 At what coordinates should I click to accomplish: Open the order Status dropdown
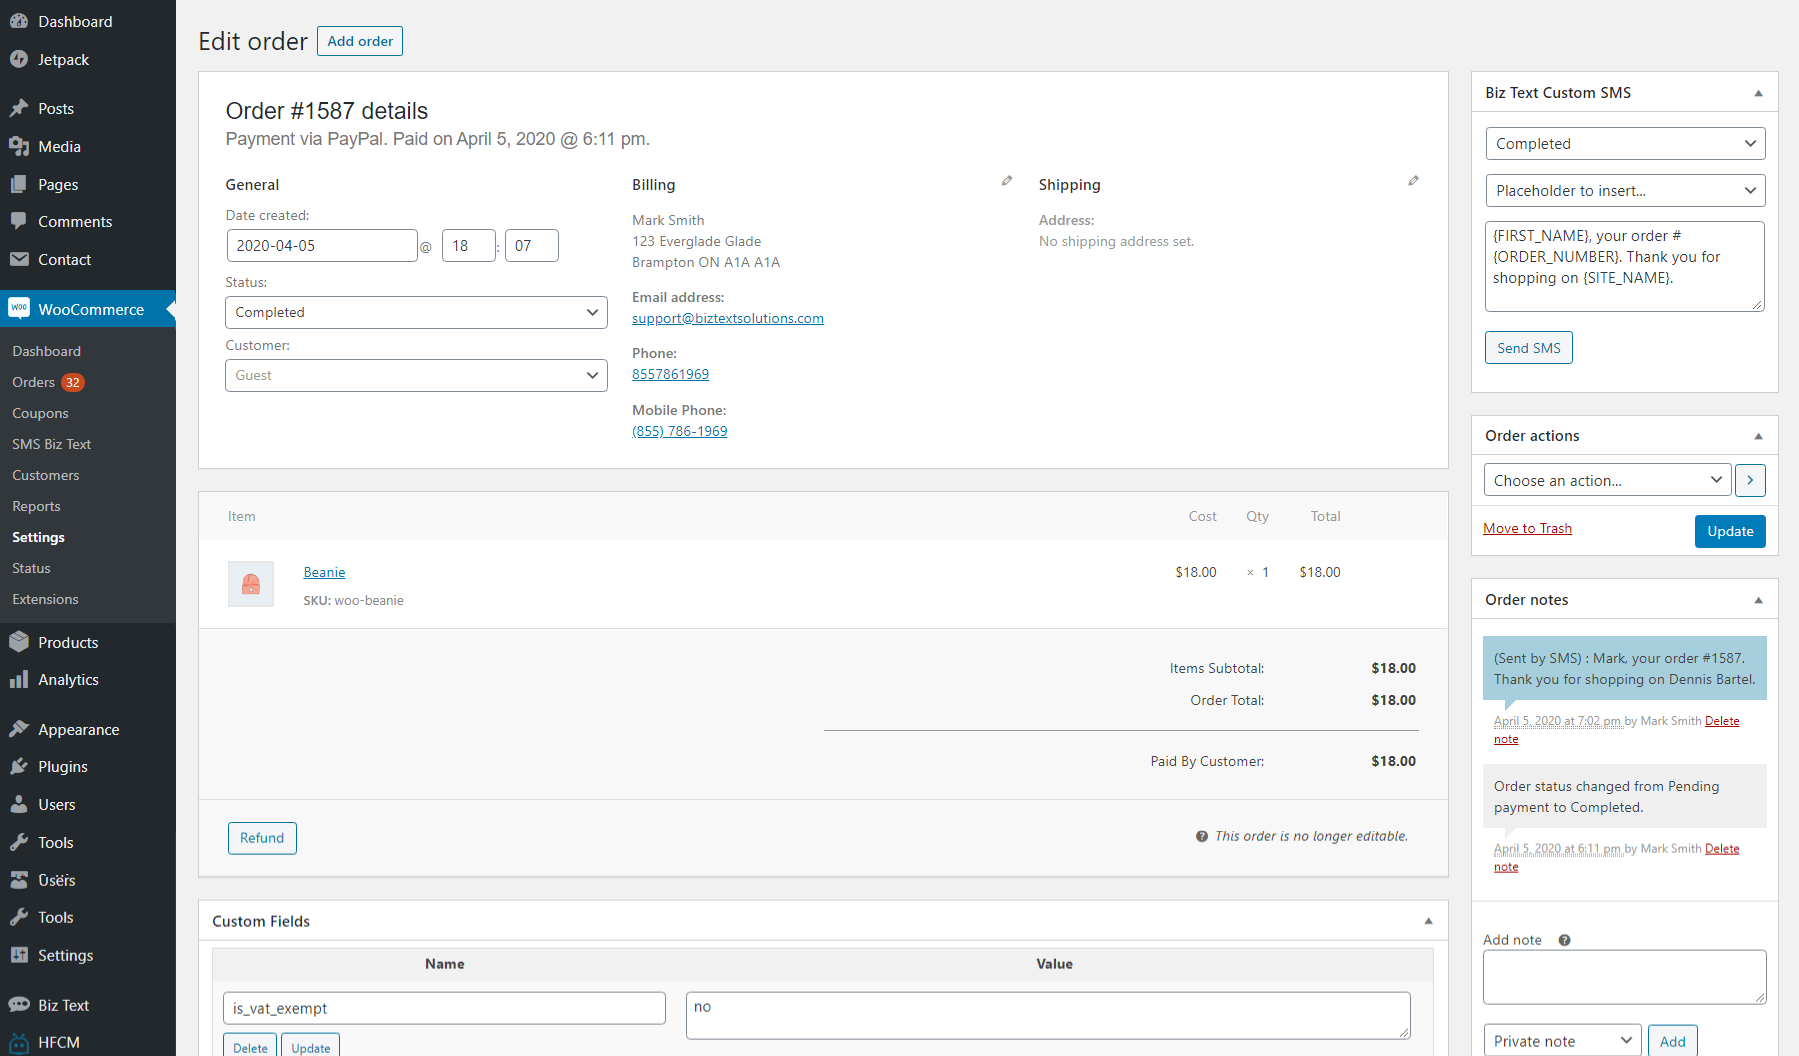pyautogui.click(x=416, y=312)
